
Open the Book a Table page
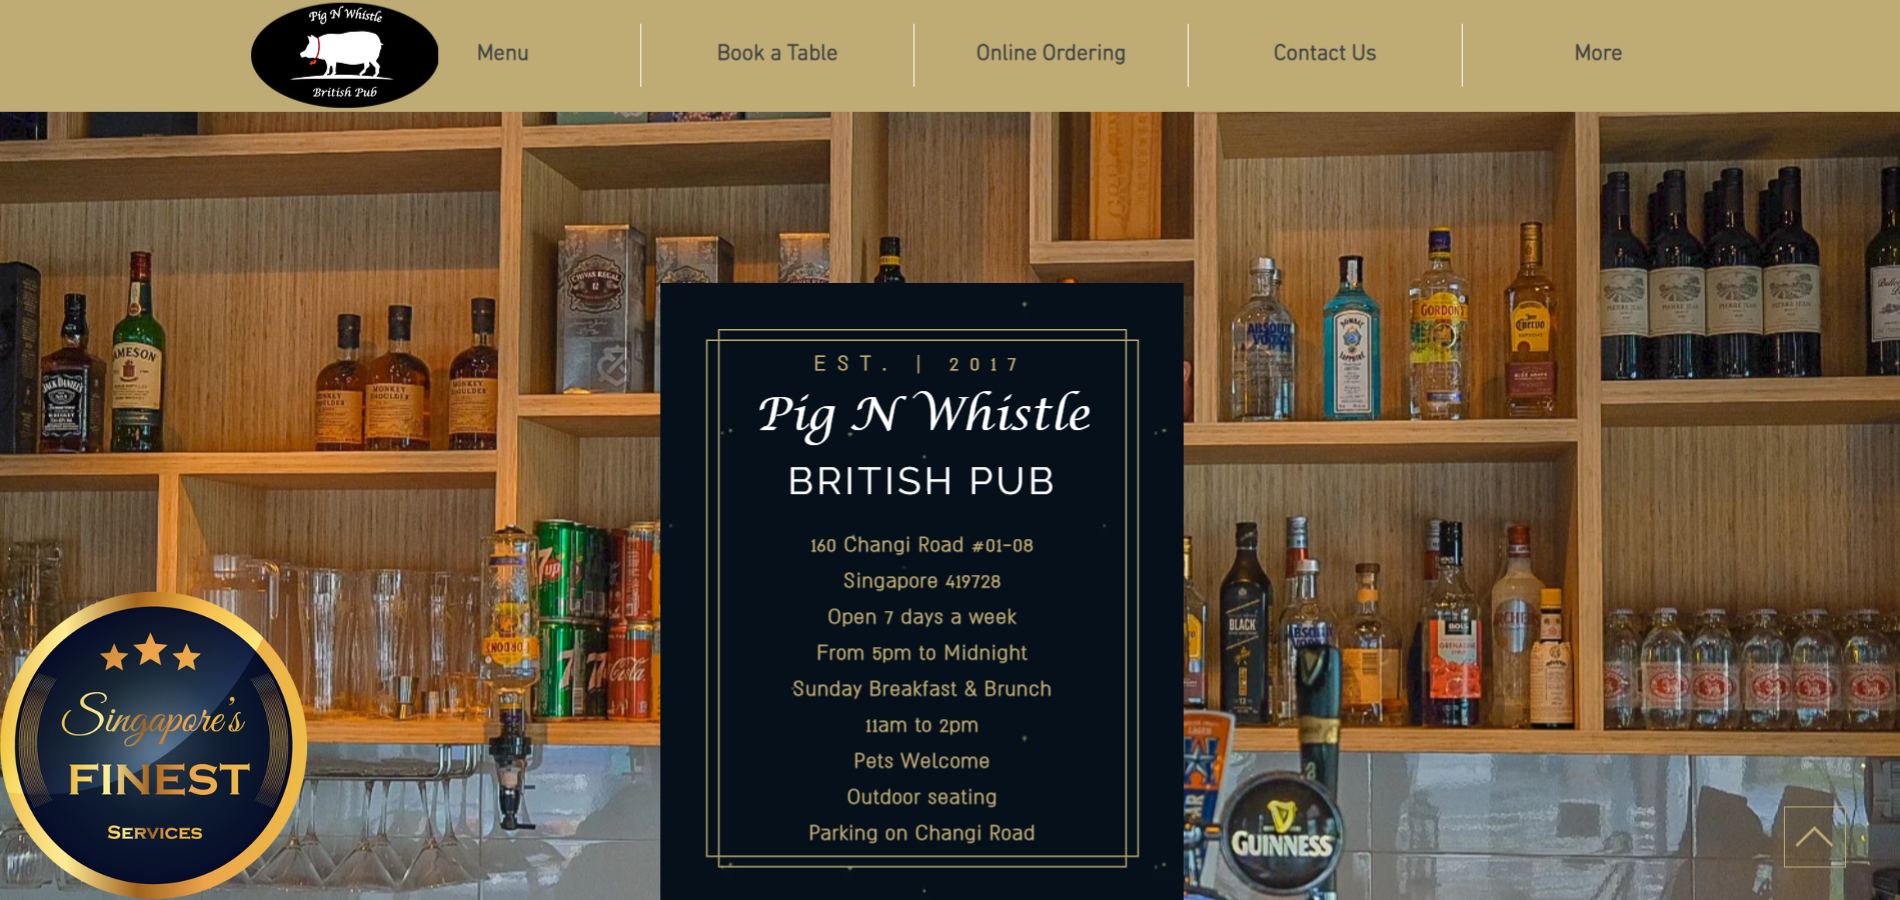(777, 53)
